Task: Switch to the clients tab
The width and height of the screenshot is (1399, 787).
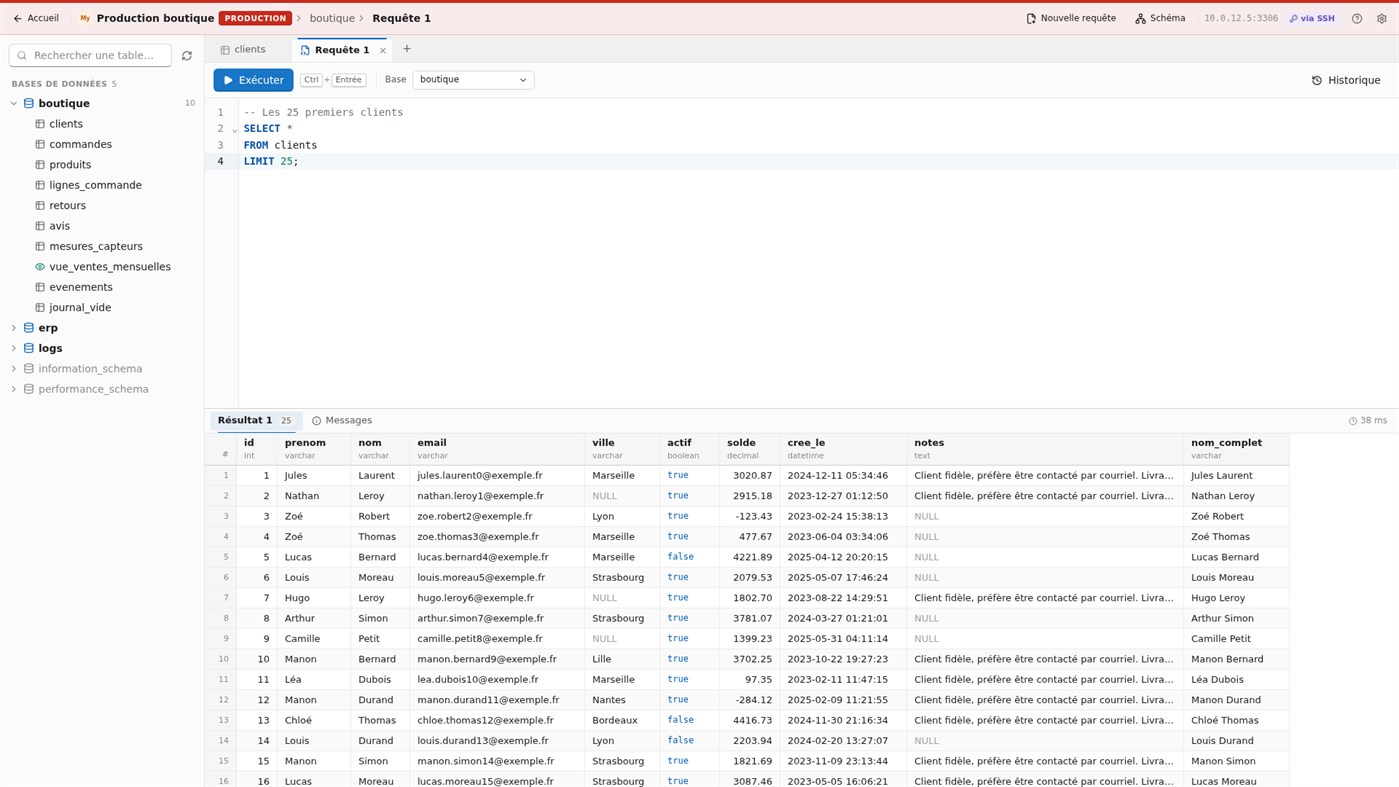Action: pyautogui.click(x=243, y=50)
